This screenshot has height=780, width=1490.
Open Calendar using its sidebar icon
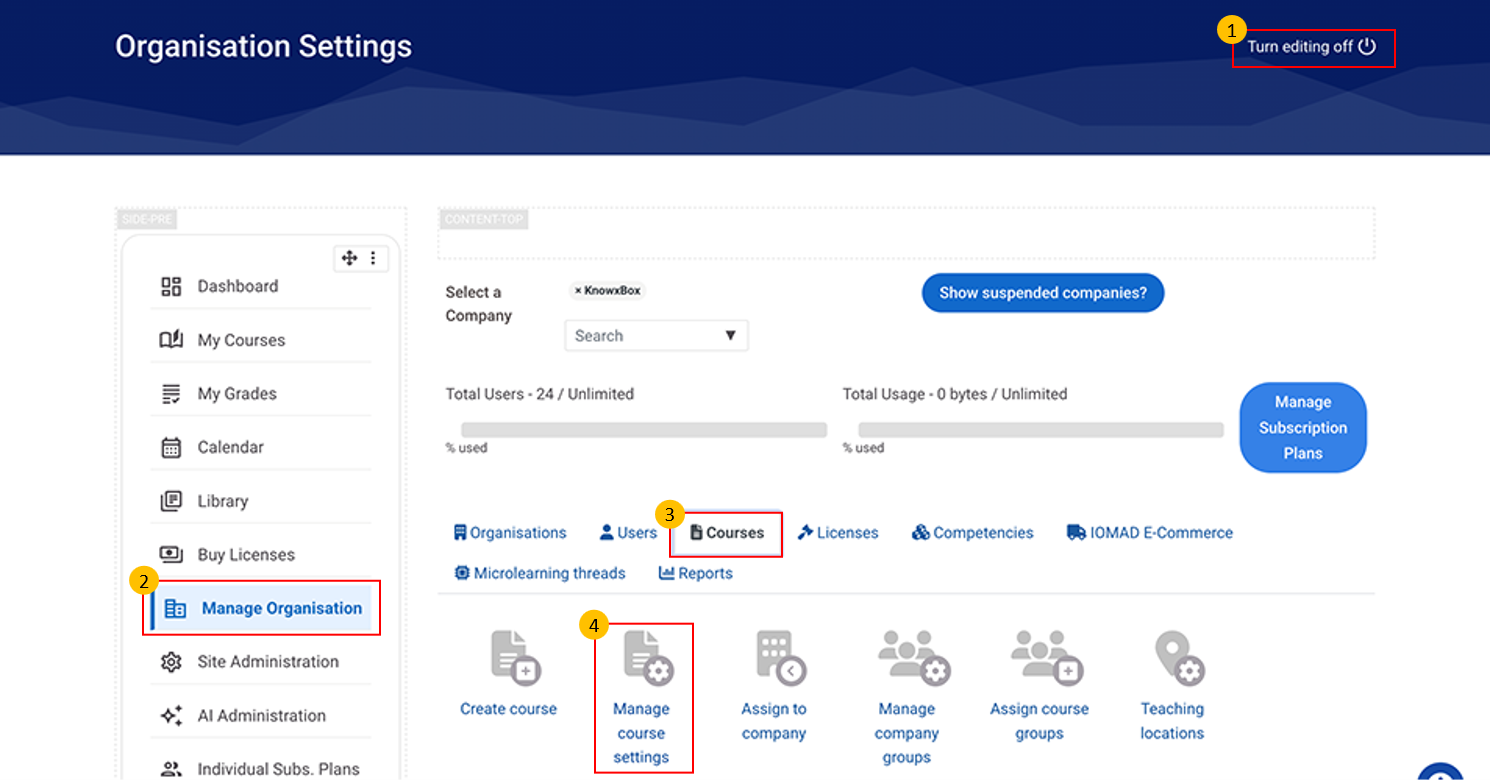pyautogui.click(x=171, y=447)
